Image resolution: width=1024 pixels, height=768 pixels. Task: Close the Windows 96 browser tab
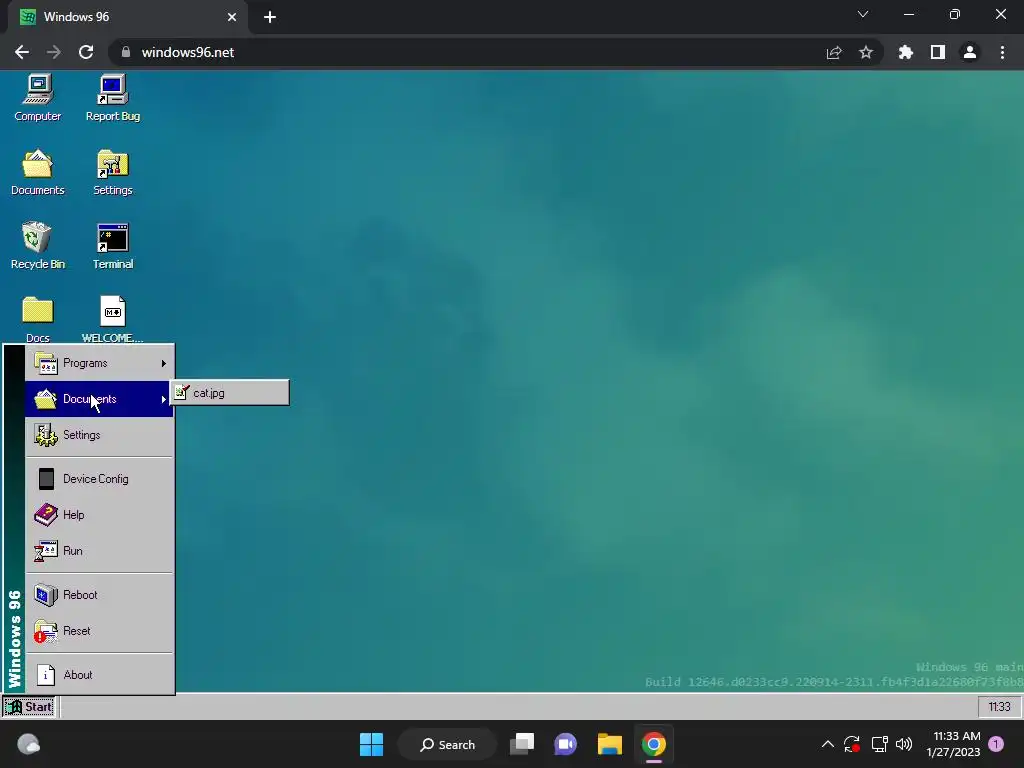click(x=232, y=17)
